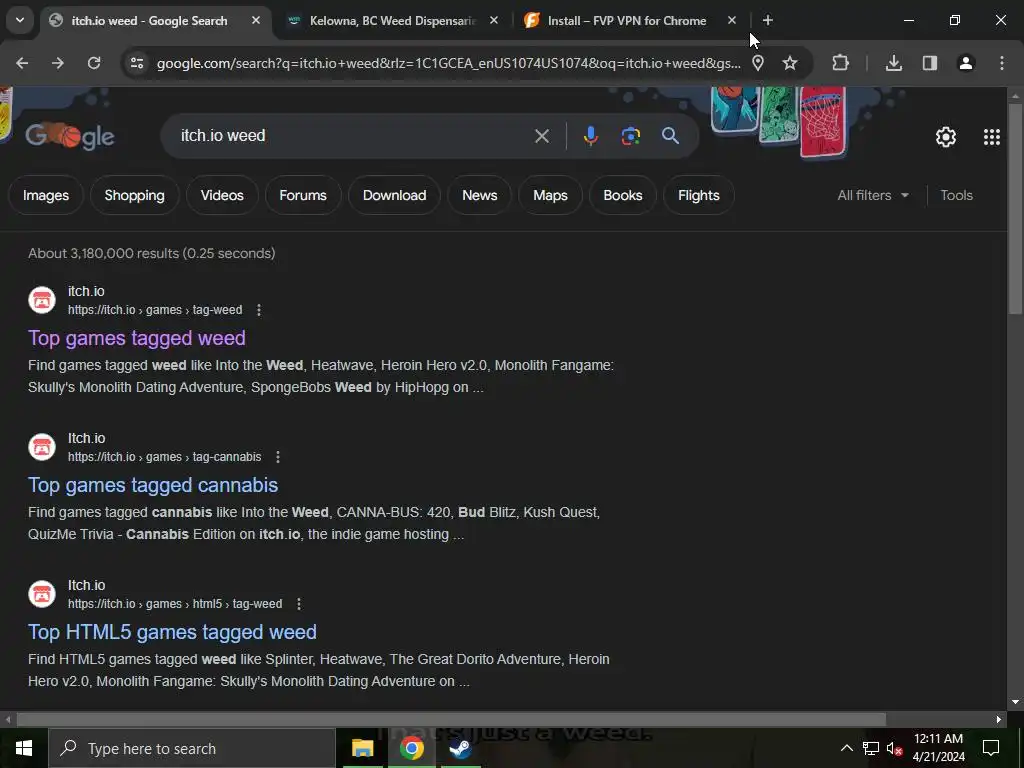Viewport: 1024px width, 768px height.
Task: Expand the All filters dropdown
Action: [x=873, y=195]
